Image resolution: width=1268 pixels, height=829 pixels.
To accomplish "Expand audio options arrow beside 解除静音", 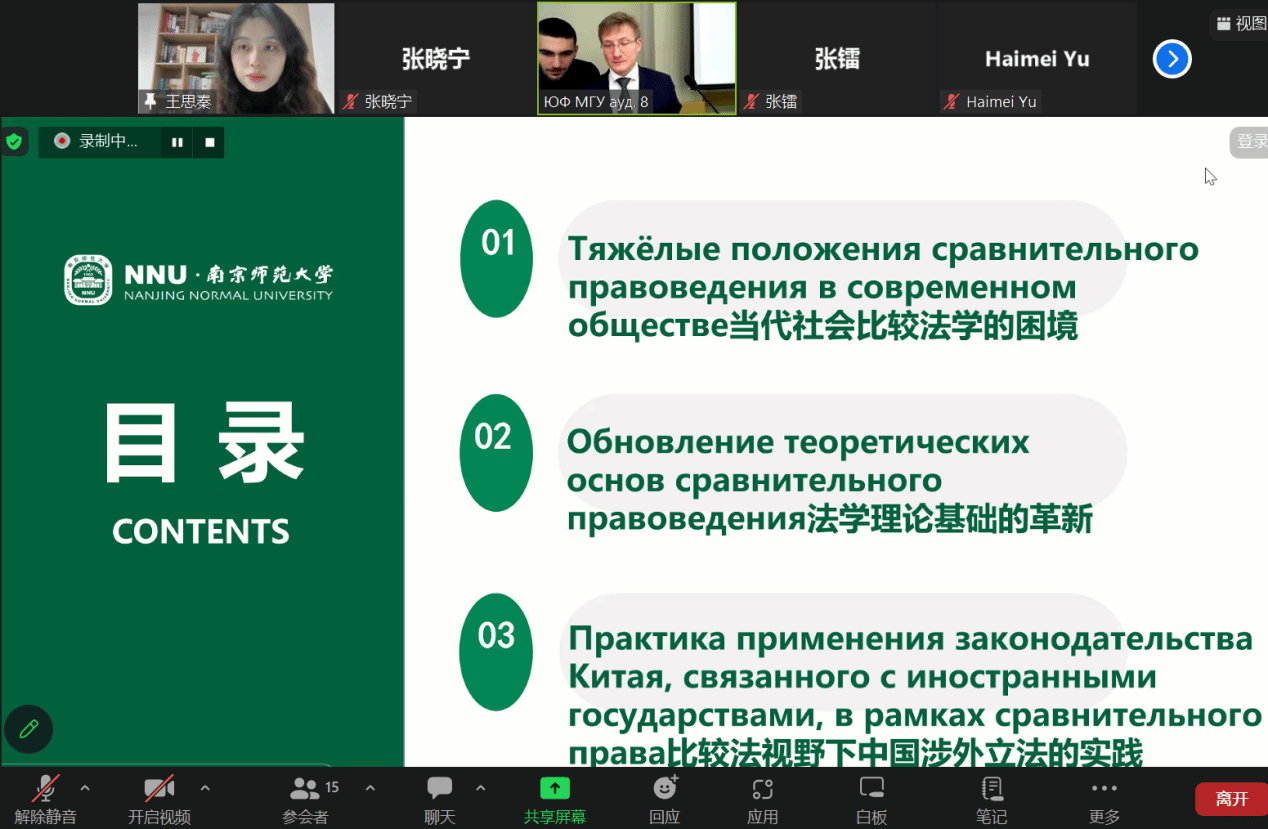I will pos(85,788).
